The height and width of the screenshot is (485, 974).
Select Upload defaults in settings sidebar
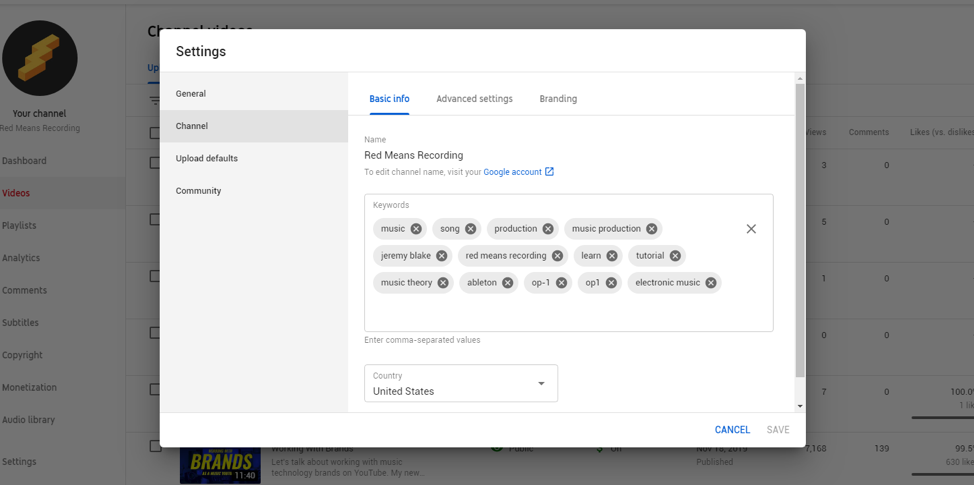coord(254,158)
